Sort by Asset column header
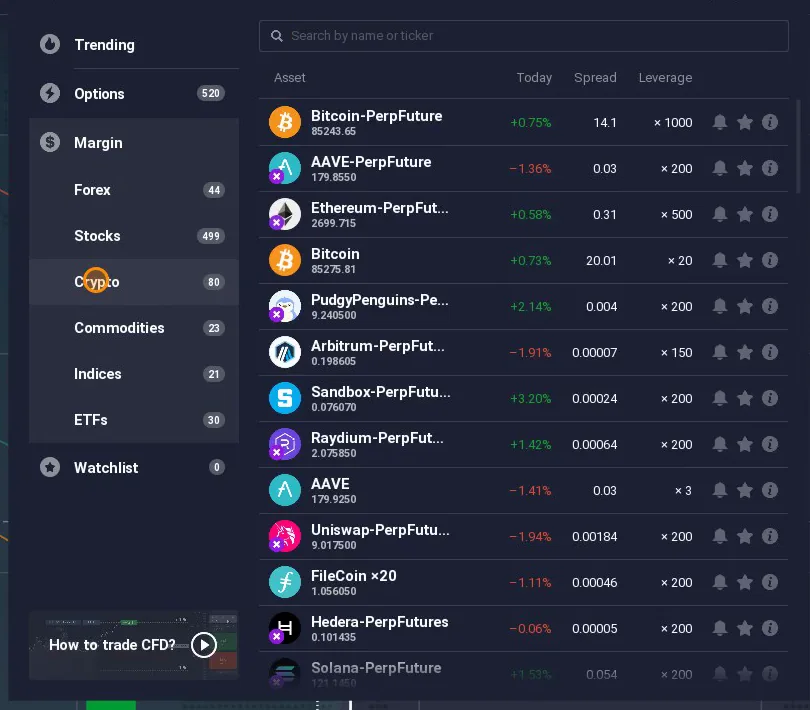810x710 pixels. coord(289,78)
